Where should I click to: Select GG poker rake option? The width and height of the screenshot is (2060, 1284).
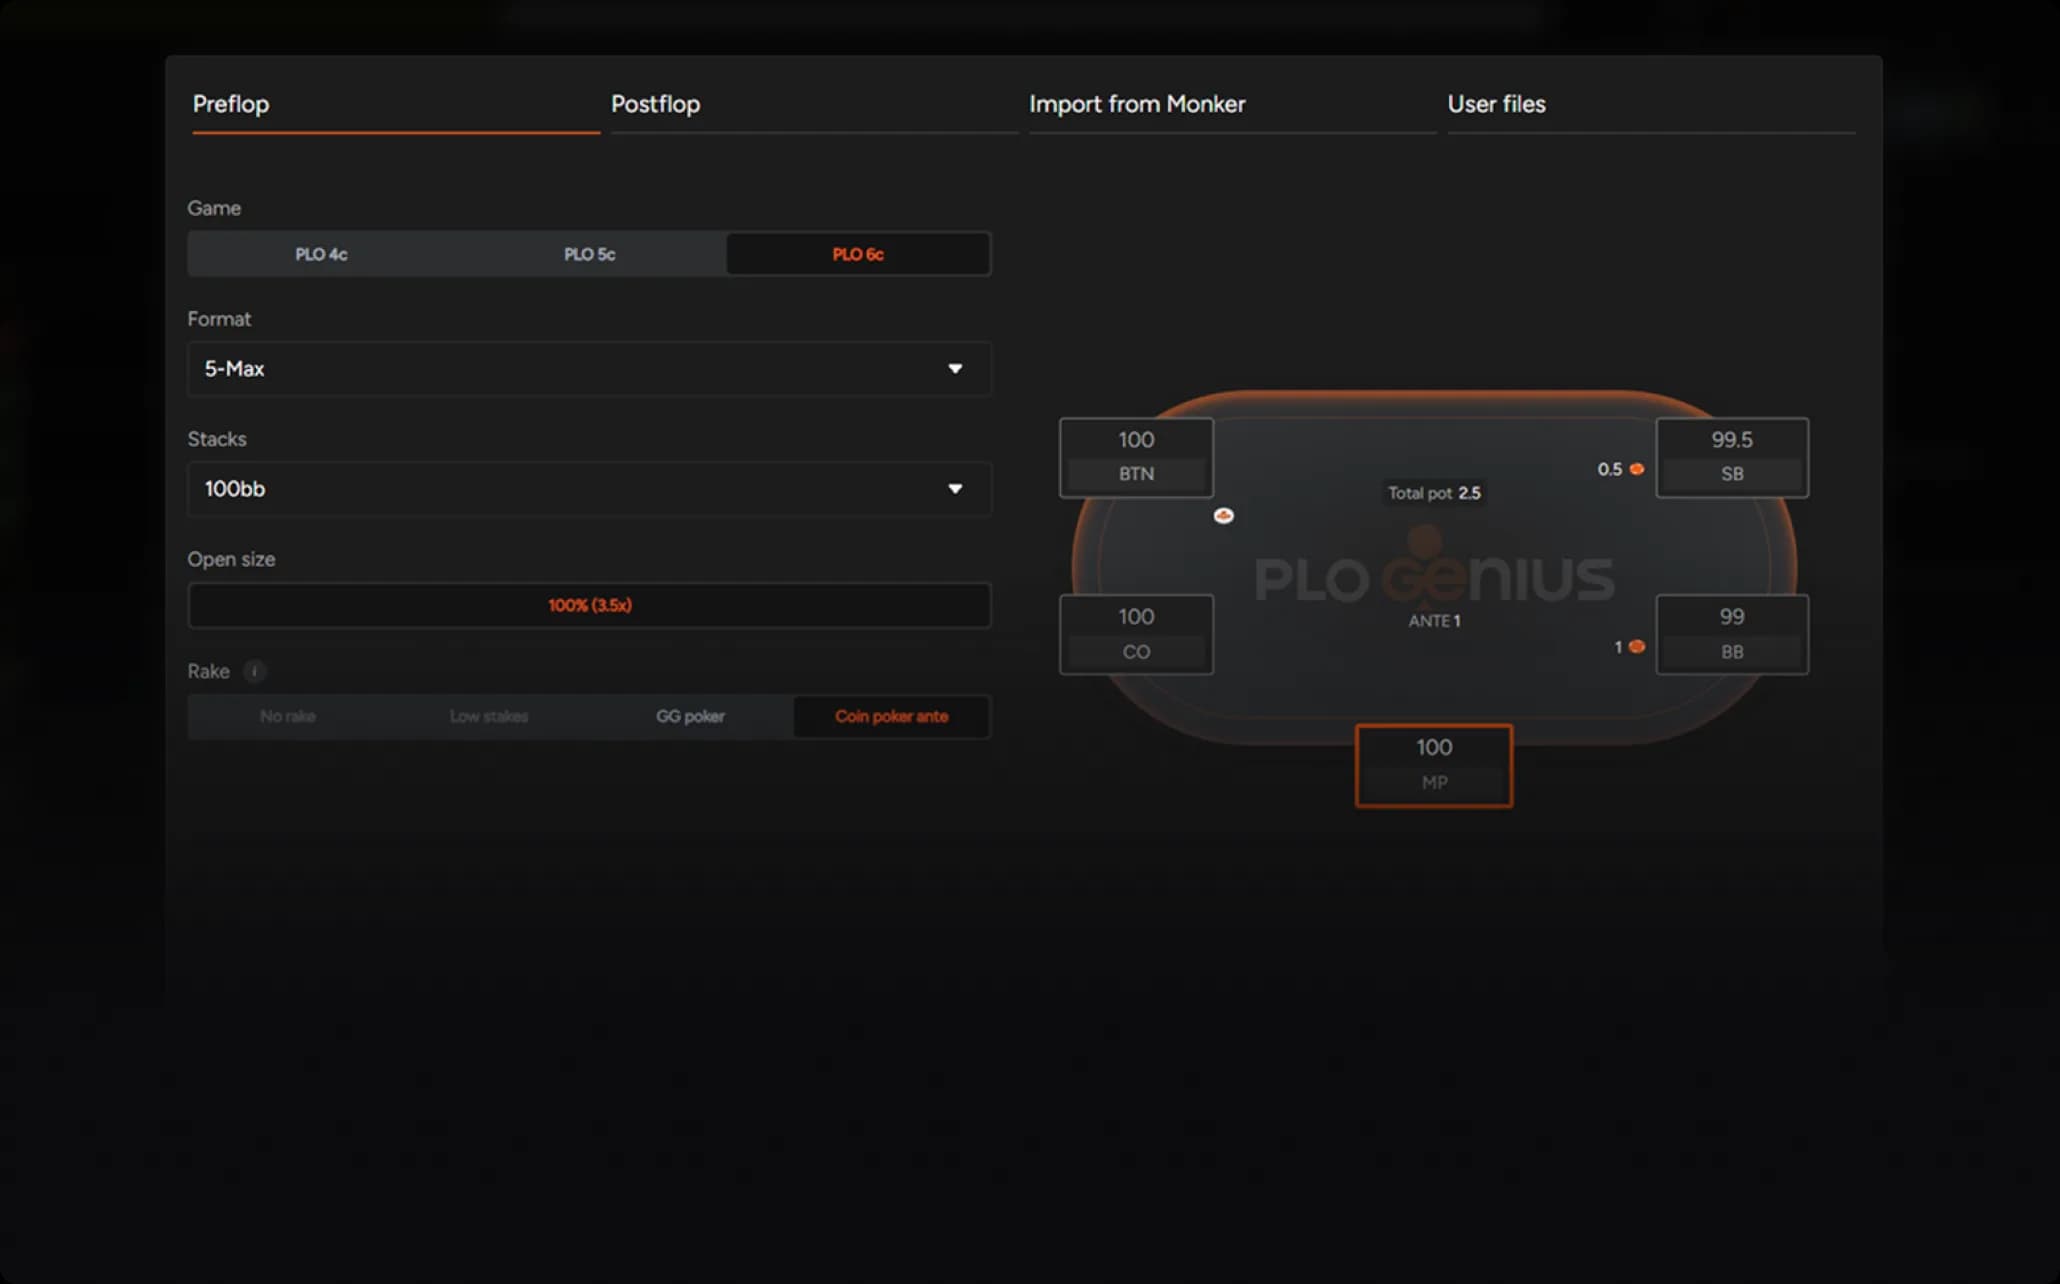click(x=690, y=716)
